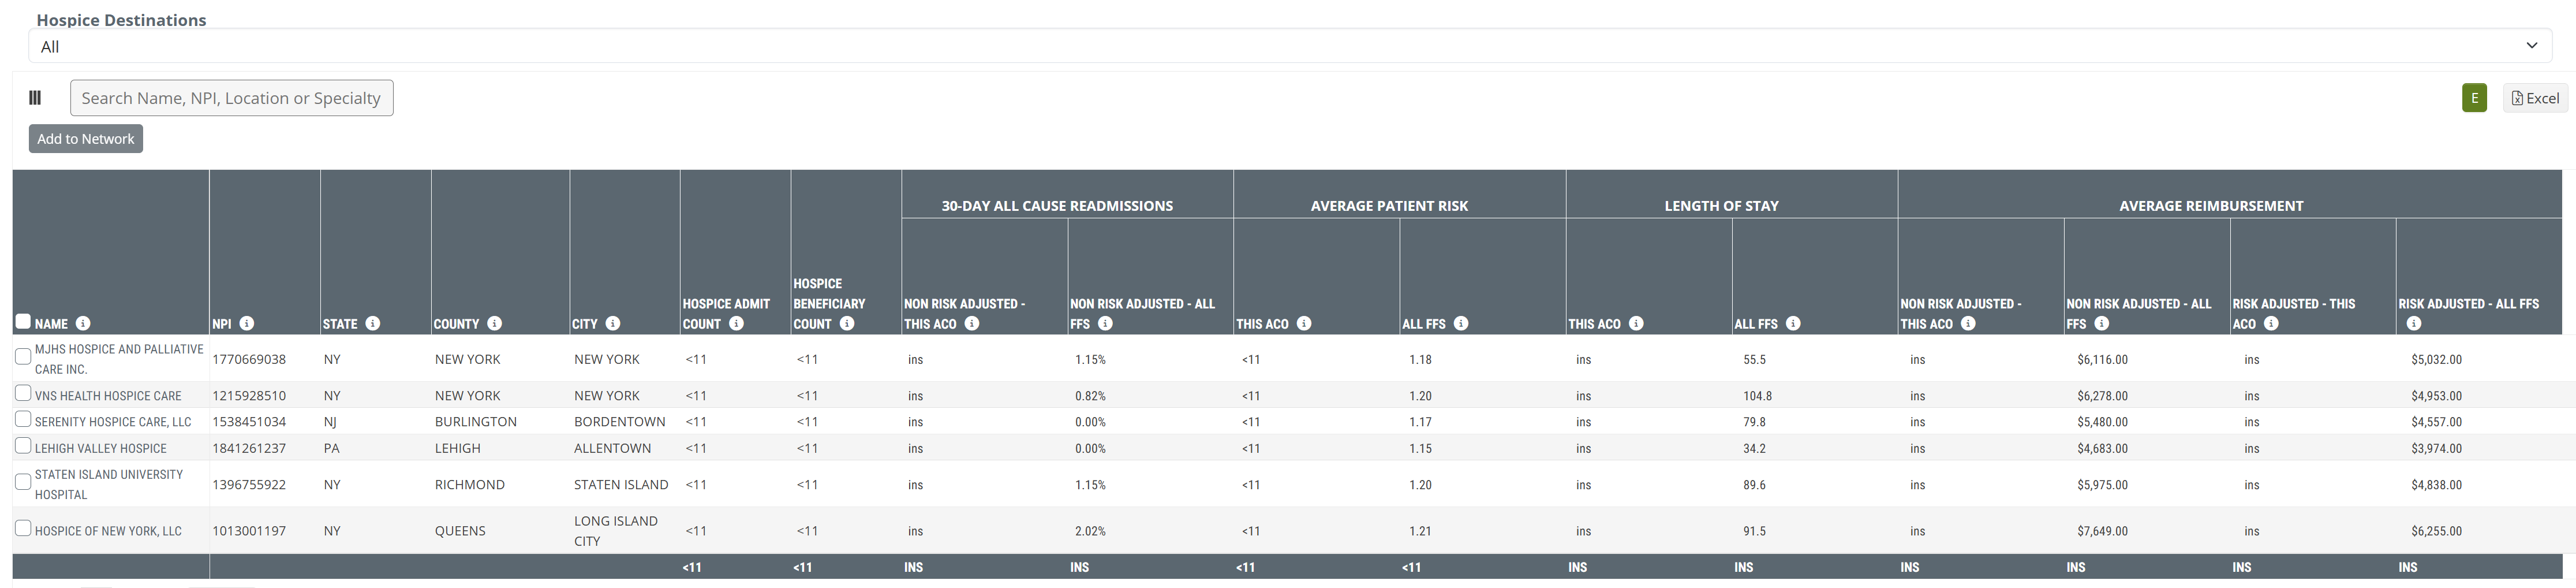
Task: Click info icon beside NPI header
Action: (247, 323)
